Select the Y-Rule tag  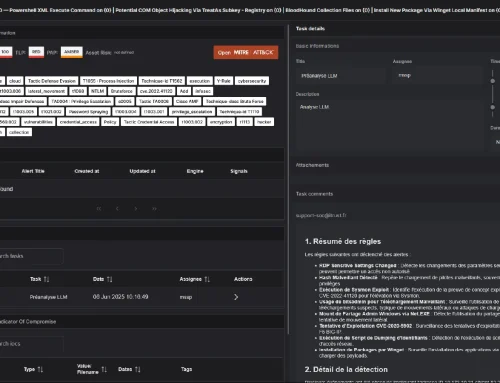click(x=223, y=81)
